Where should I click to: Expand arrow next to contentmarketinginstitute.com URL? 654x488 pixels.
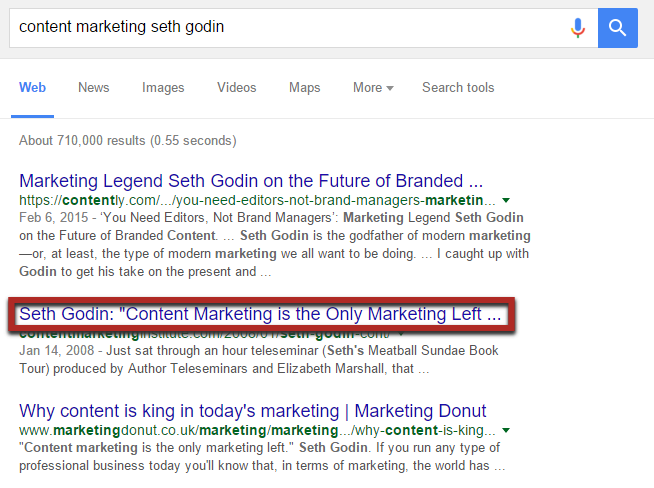pyautogui.click(x=401, y=333)
